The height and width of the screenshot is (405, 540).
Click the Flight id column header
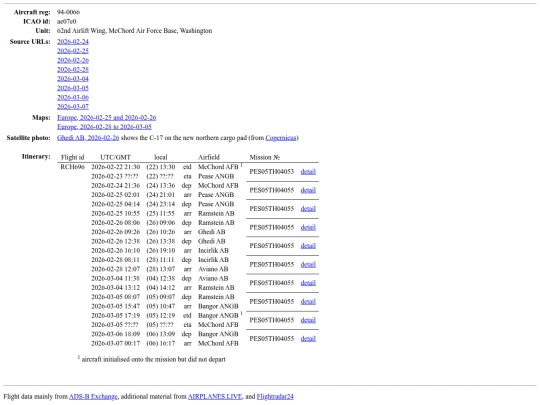tap(72, 157)
